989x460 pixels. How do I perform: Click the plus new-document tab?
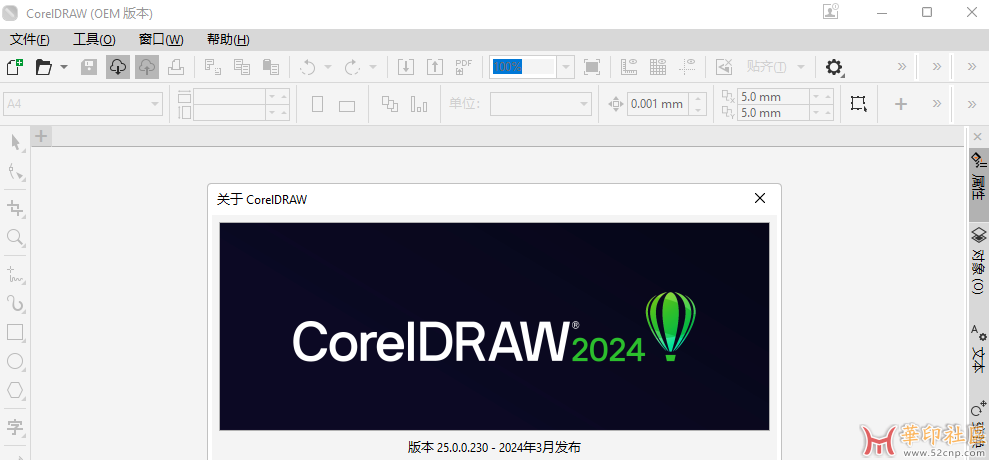41,136
